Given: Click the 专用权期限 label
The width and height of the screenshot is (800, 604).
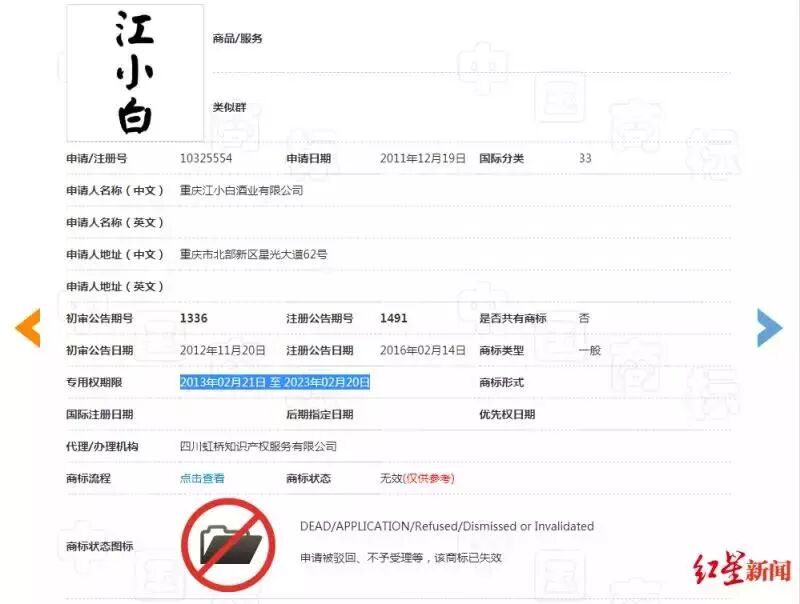Looking at the screenshot, I should tap(94, 382).
